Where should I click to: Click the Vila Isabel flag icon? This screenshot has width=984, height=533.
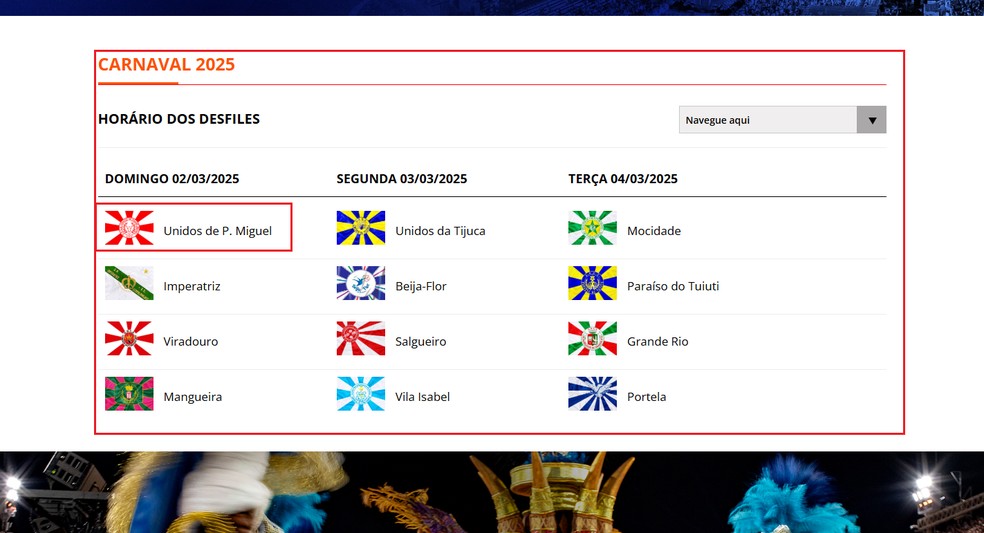361,394
